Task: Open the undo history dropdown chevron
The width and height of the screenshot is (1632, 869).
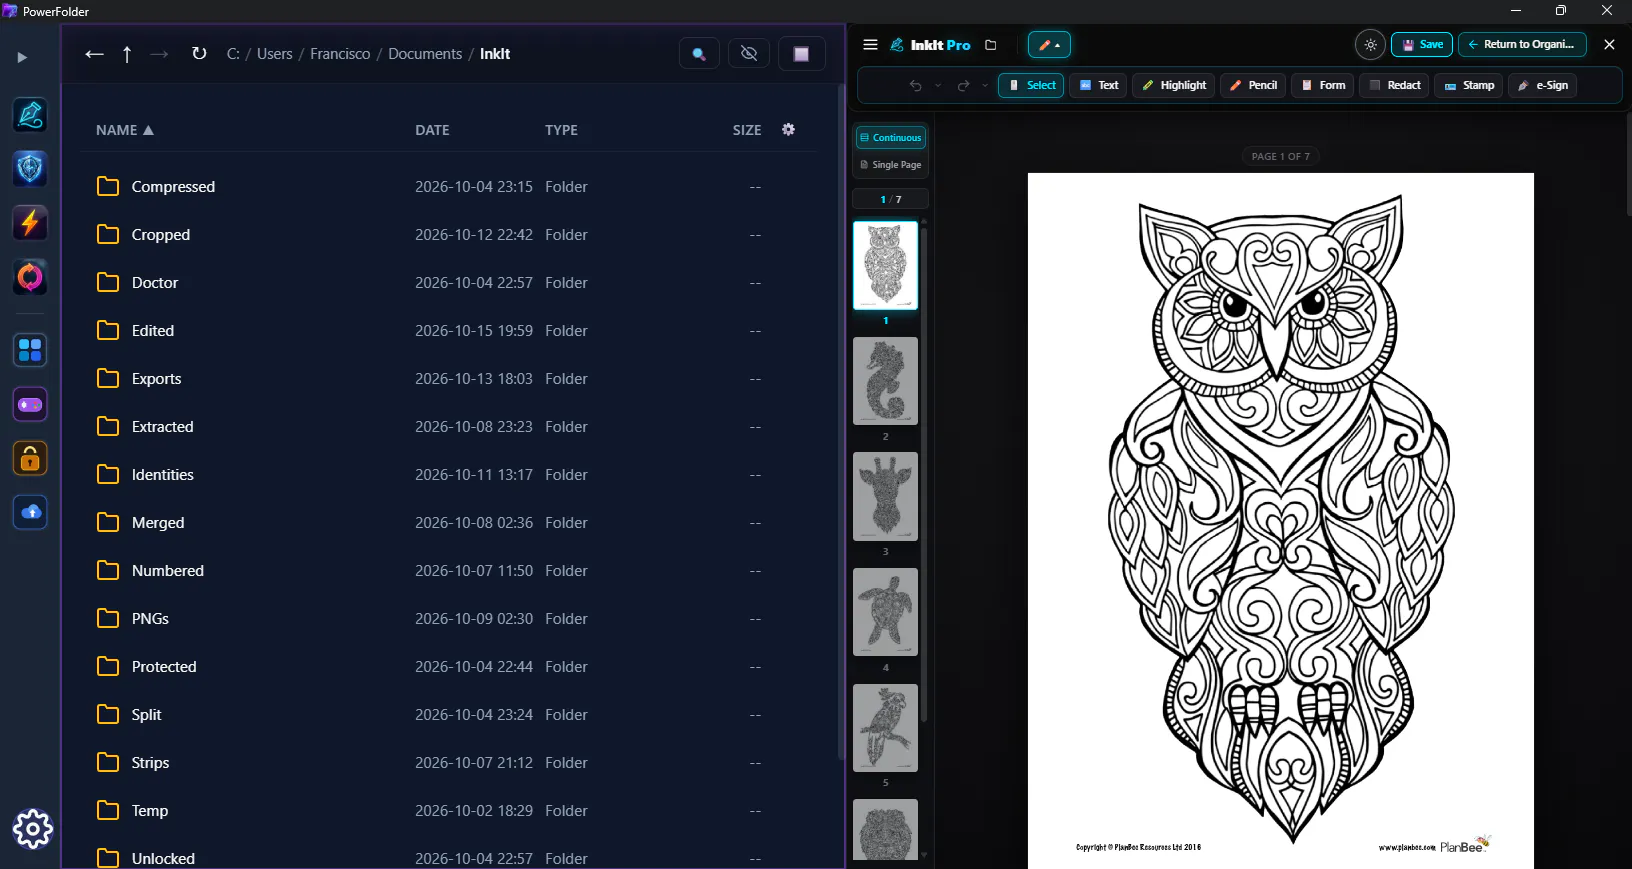Action: [x=938, y=86]
